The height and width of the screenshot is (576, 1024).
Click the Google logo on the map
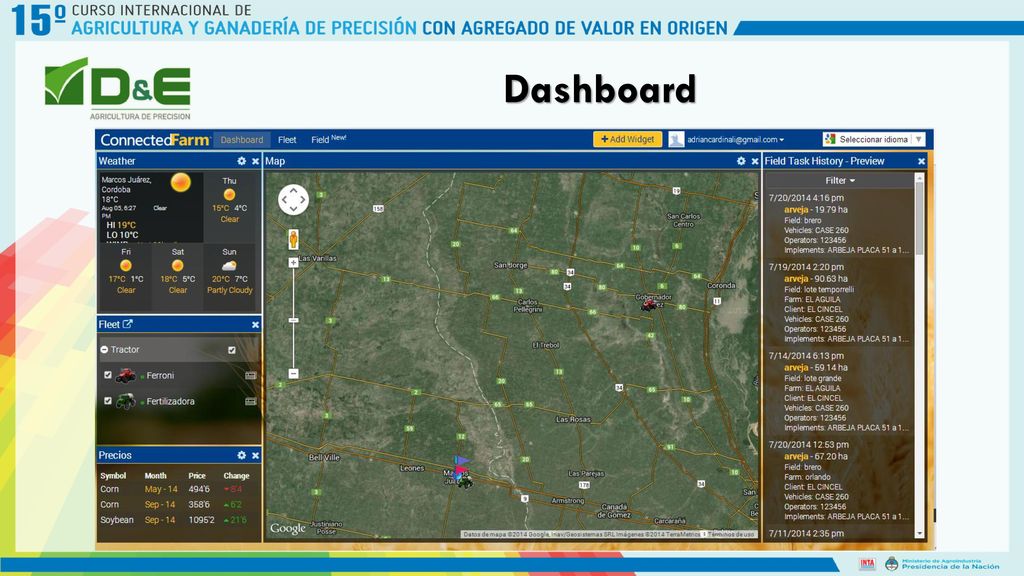288,528
